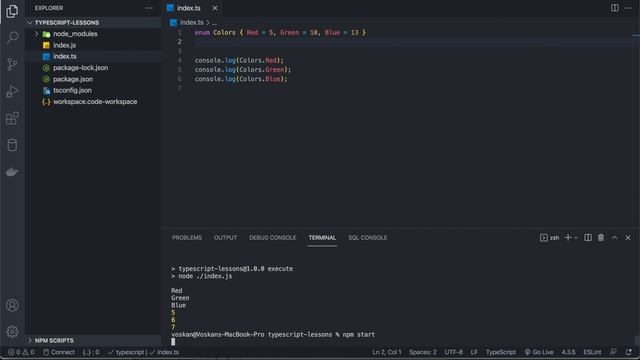Switch to the OUTPUT tab
640x360 pixels.
pyautogui.click(x=225, y=238)
